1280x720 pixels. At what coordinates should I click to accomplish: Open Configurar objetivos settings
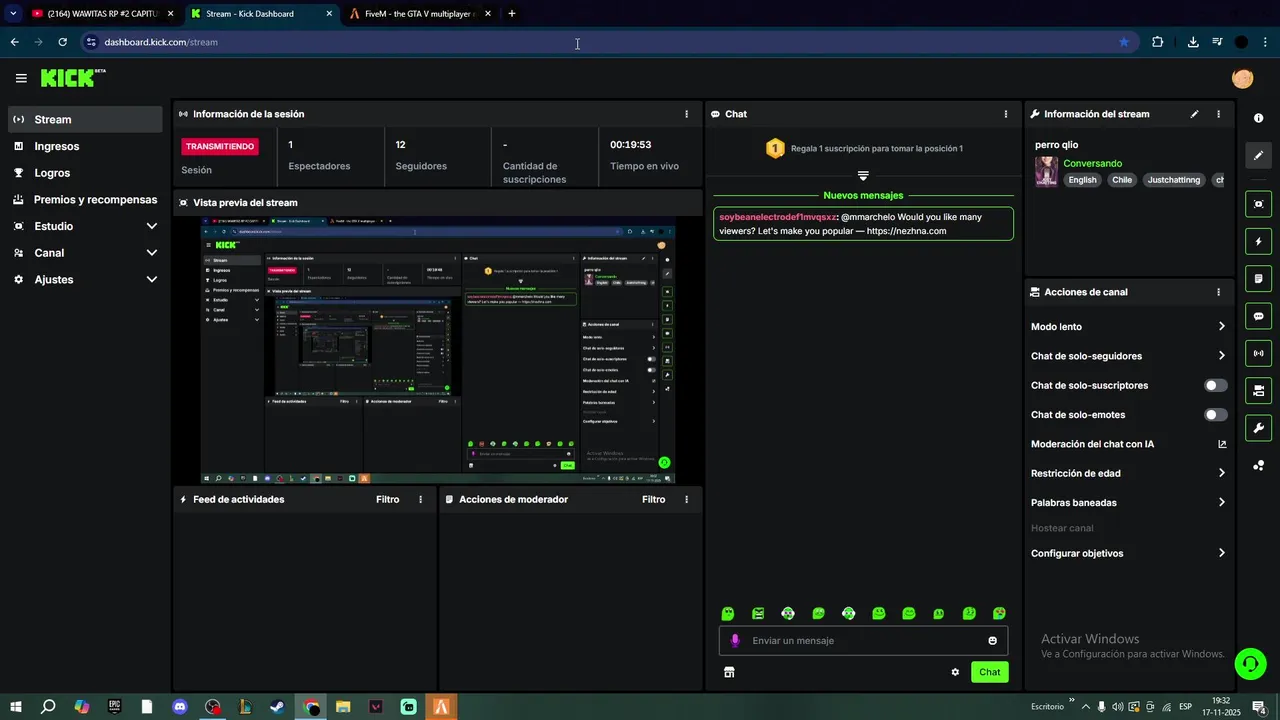pyautogui.click(x=1129, y=553)
